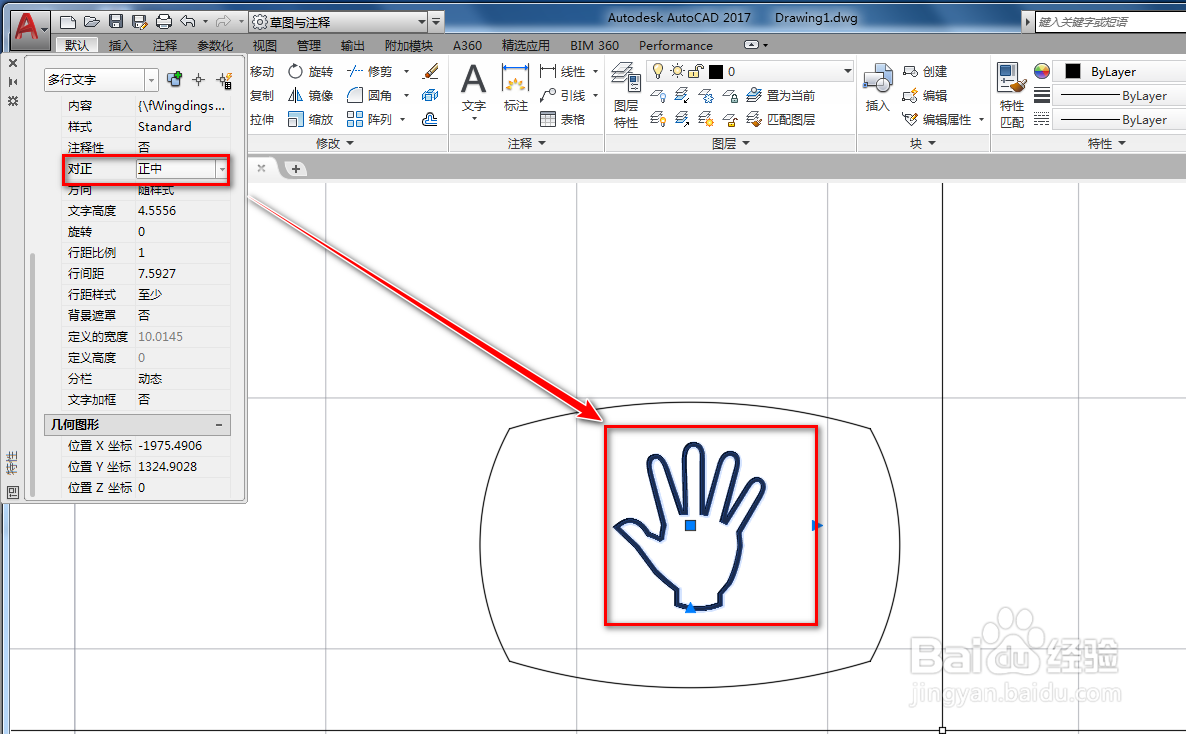Switch to the 插入 (Insert) ribbon tab
The height and width of the screenshot is (734, 1186).
121,45
